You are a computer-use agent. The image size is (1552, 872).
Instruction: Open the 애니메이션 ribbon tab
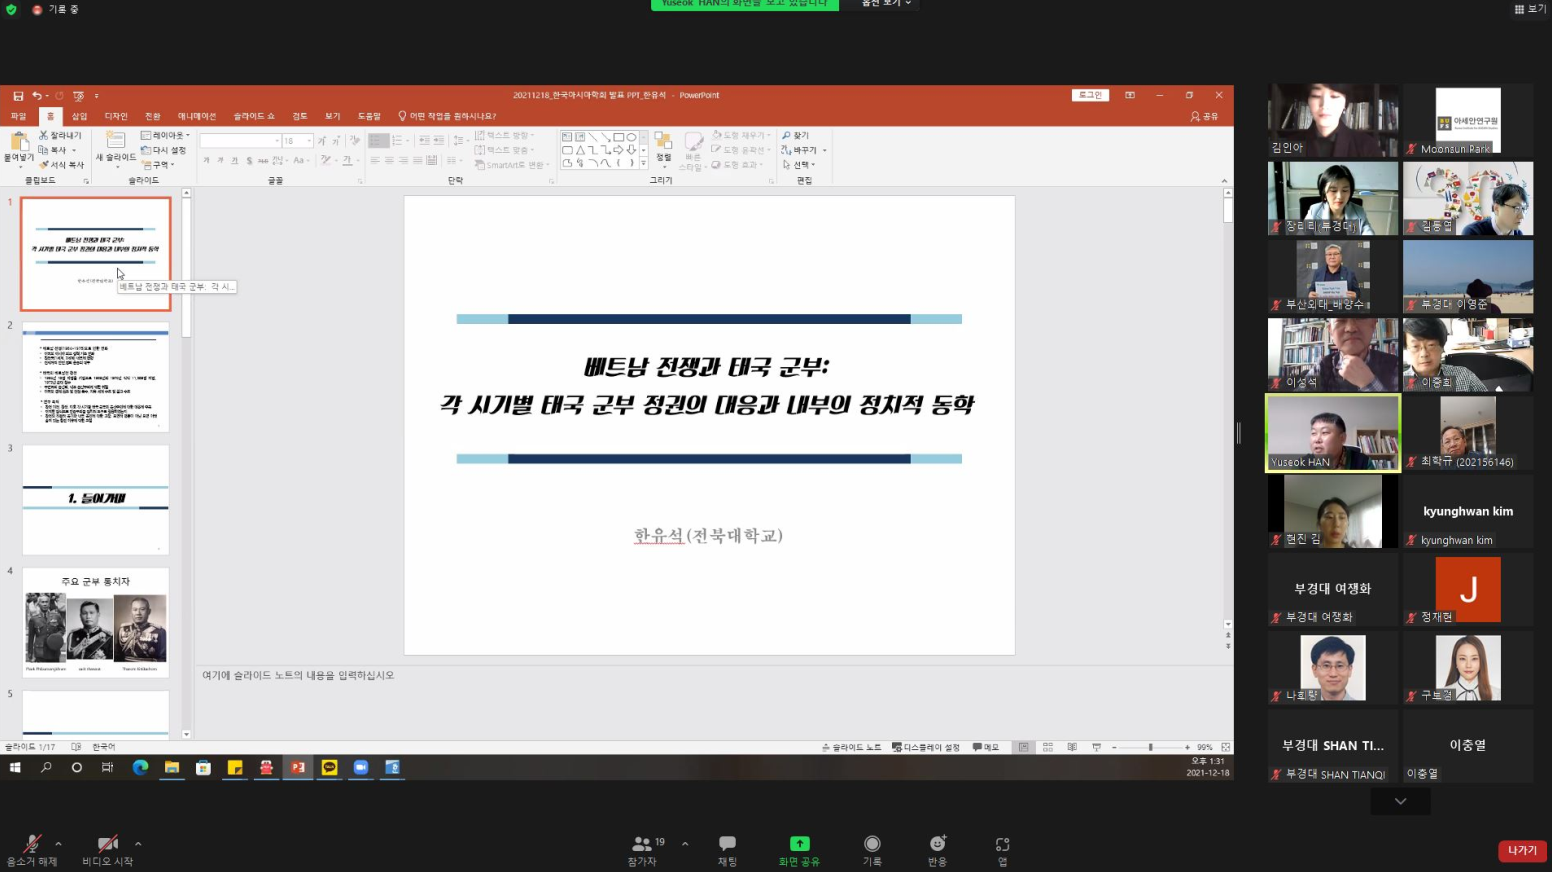point(197,116)
